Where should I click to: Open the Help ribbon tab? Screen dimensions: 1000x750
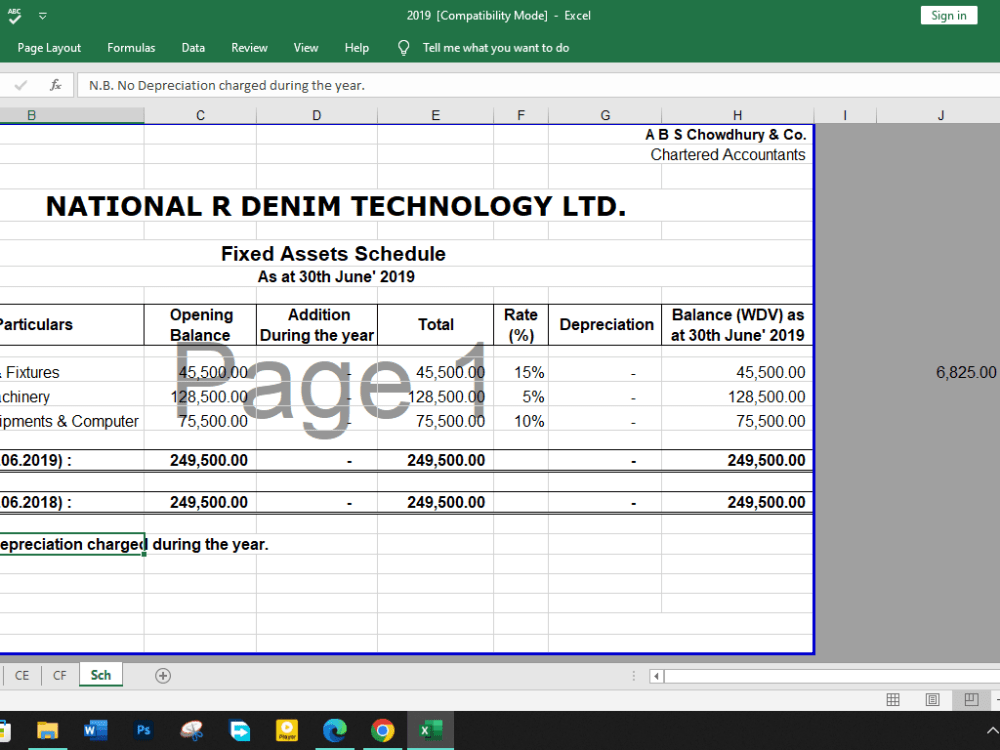pyautogui.click(x=357, y=48)
